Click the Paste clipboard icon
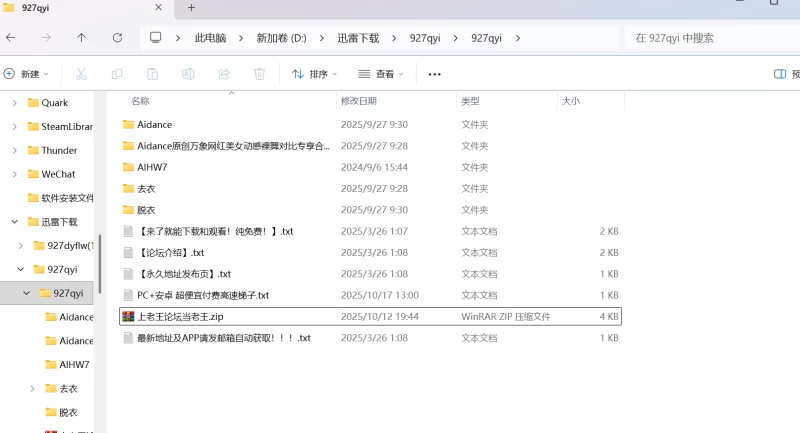 (153, 74)
